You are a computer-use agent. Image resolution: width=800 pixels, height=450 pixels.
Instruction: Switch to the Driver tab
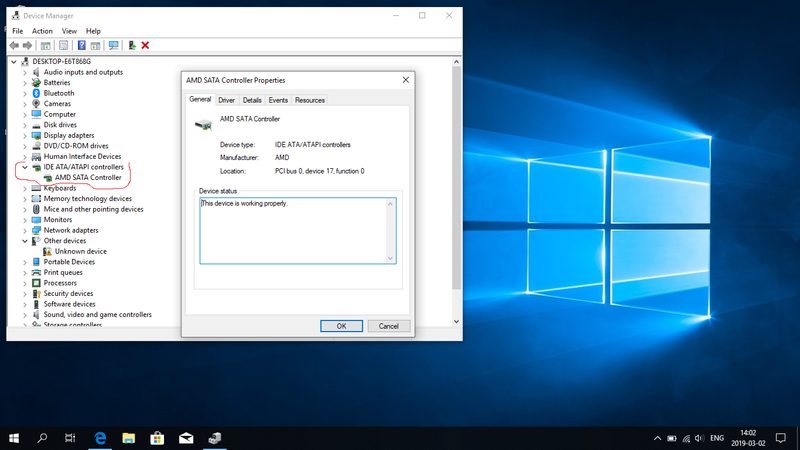[x=227, y=100]
